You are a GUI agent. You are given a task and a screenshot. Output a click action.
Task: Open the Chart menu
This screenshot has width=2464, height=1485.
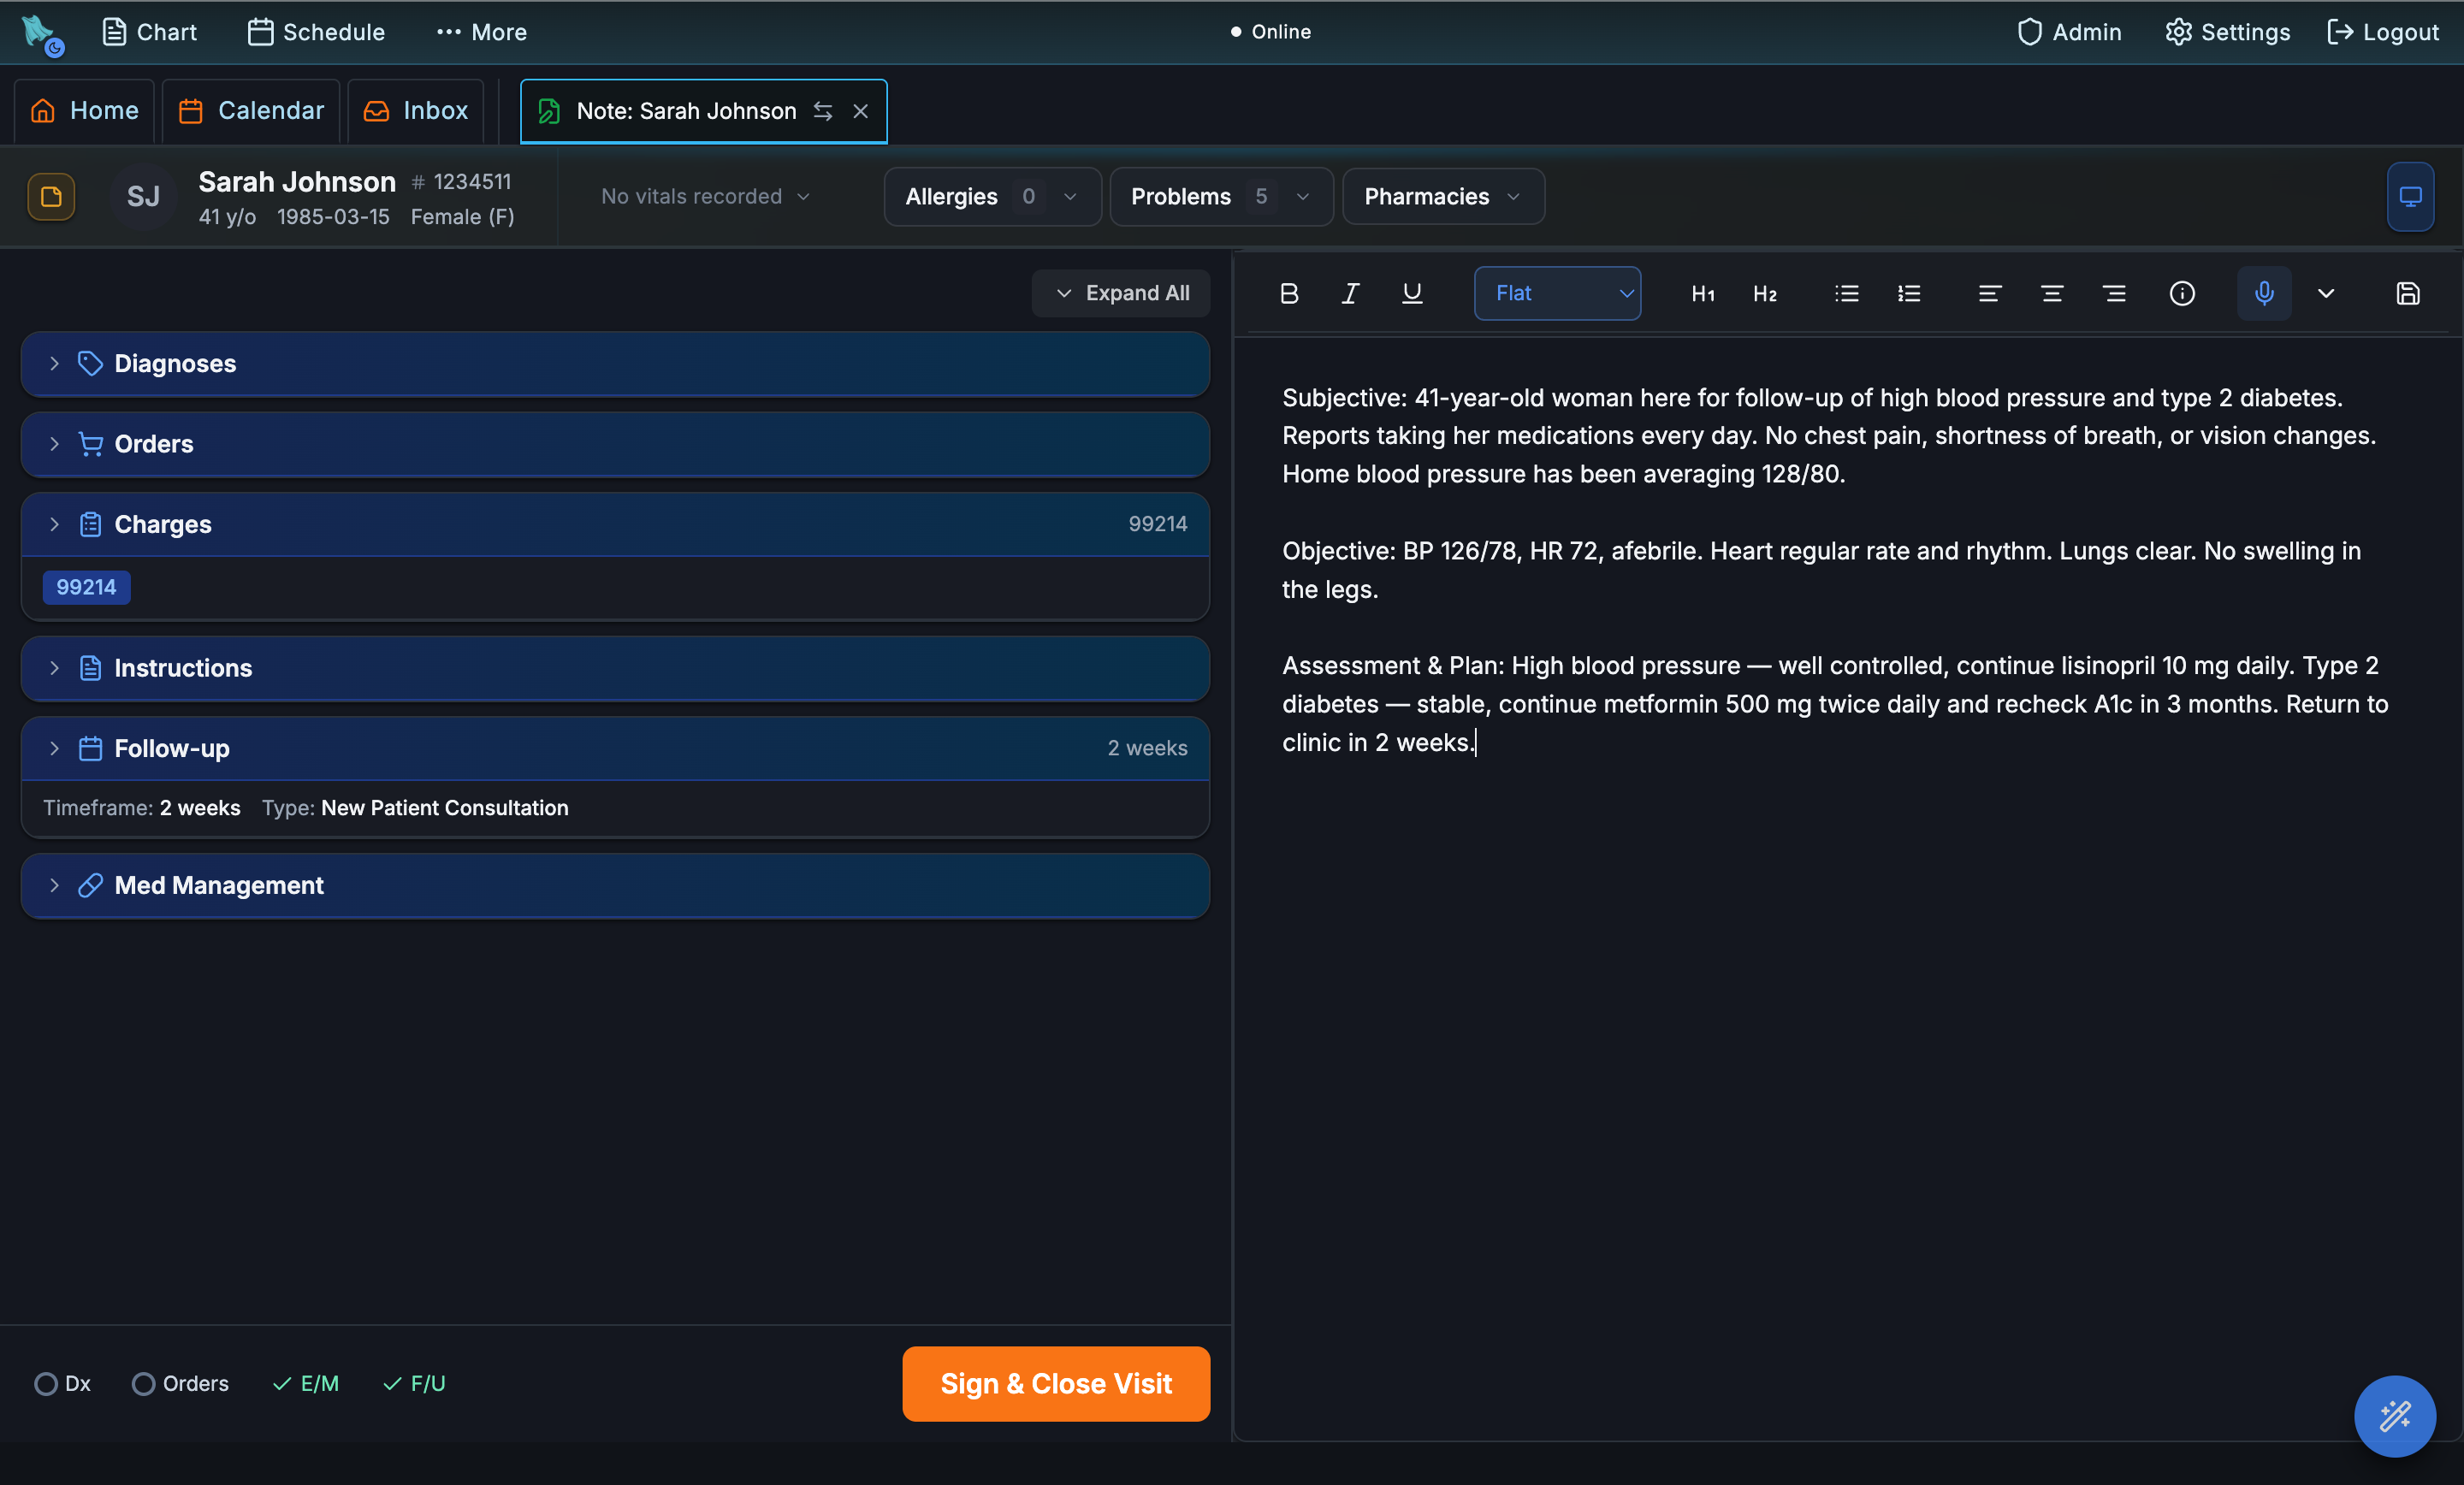[150, 32]
